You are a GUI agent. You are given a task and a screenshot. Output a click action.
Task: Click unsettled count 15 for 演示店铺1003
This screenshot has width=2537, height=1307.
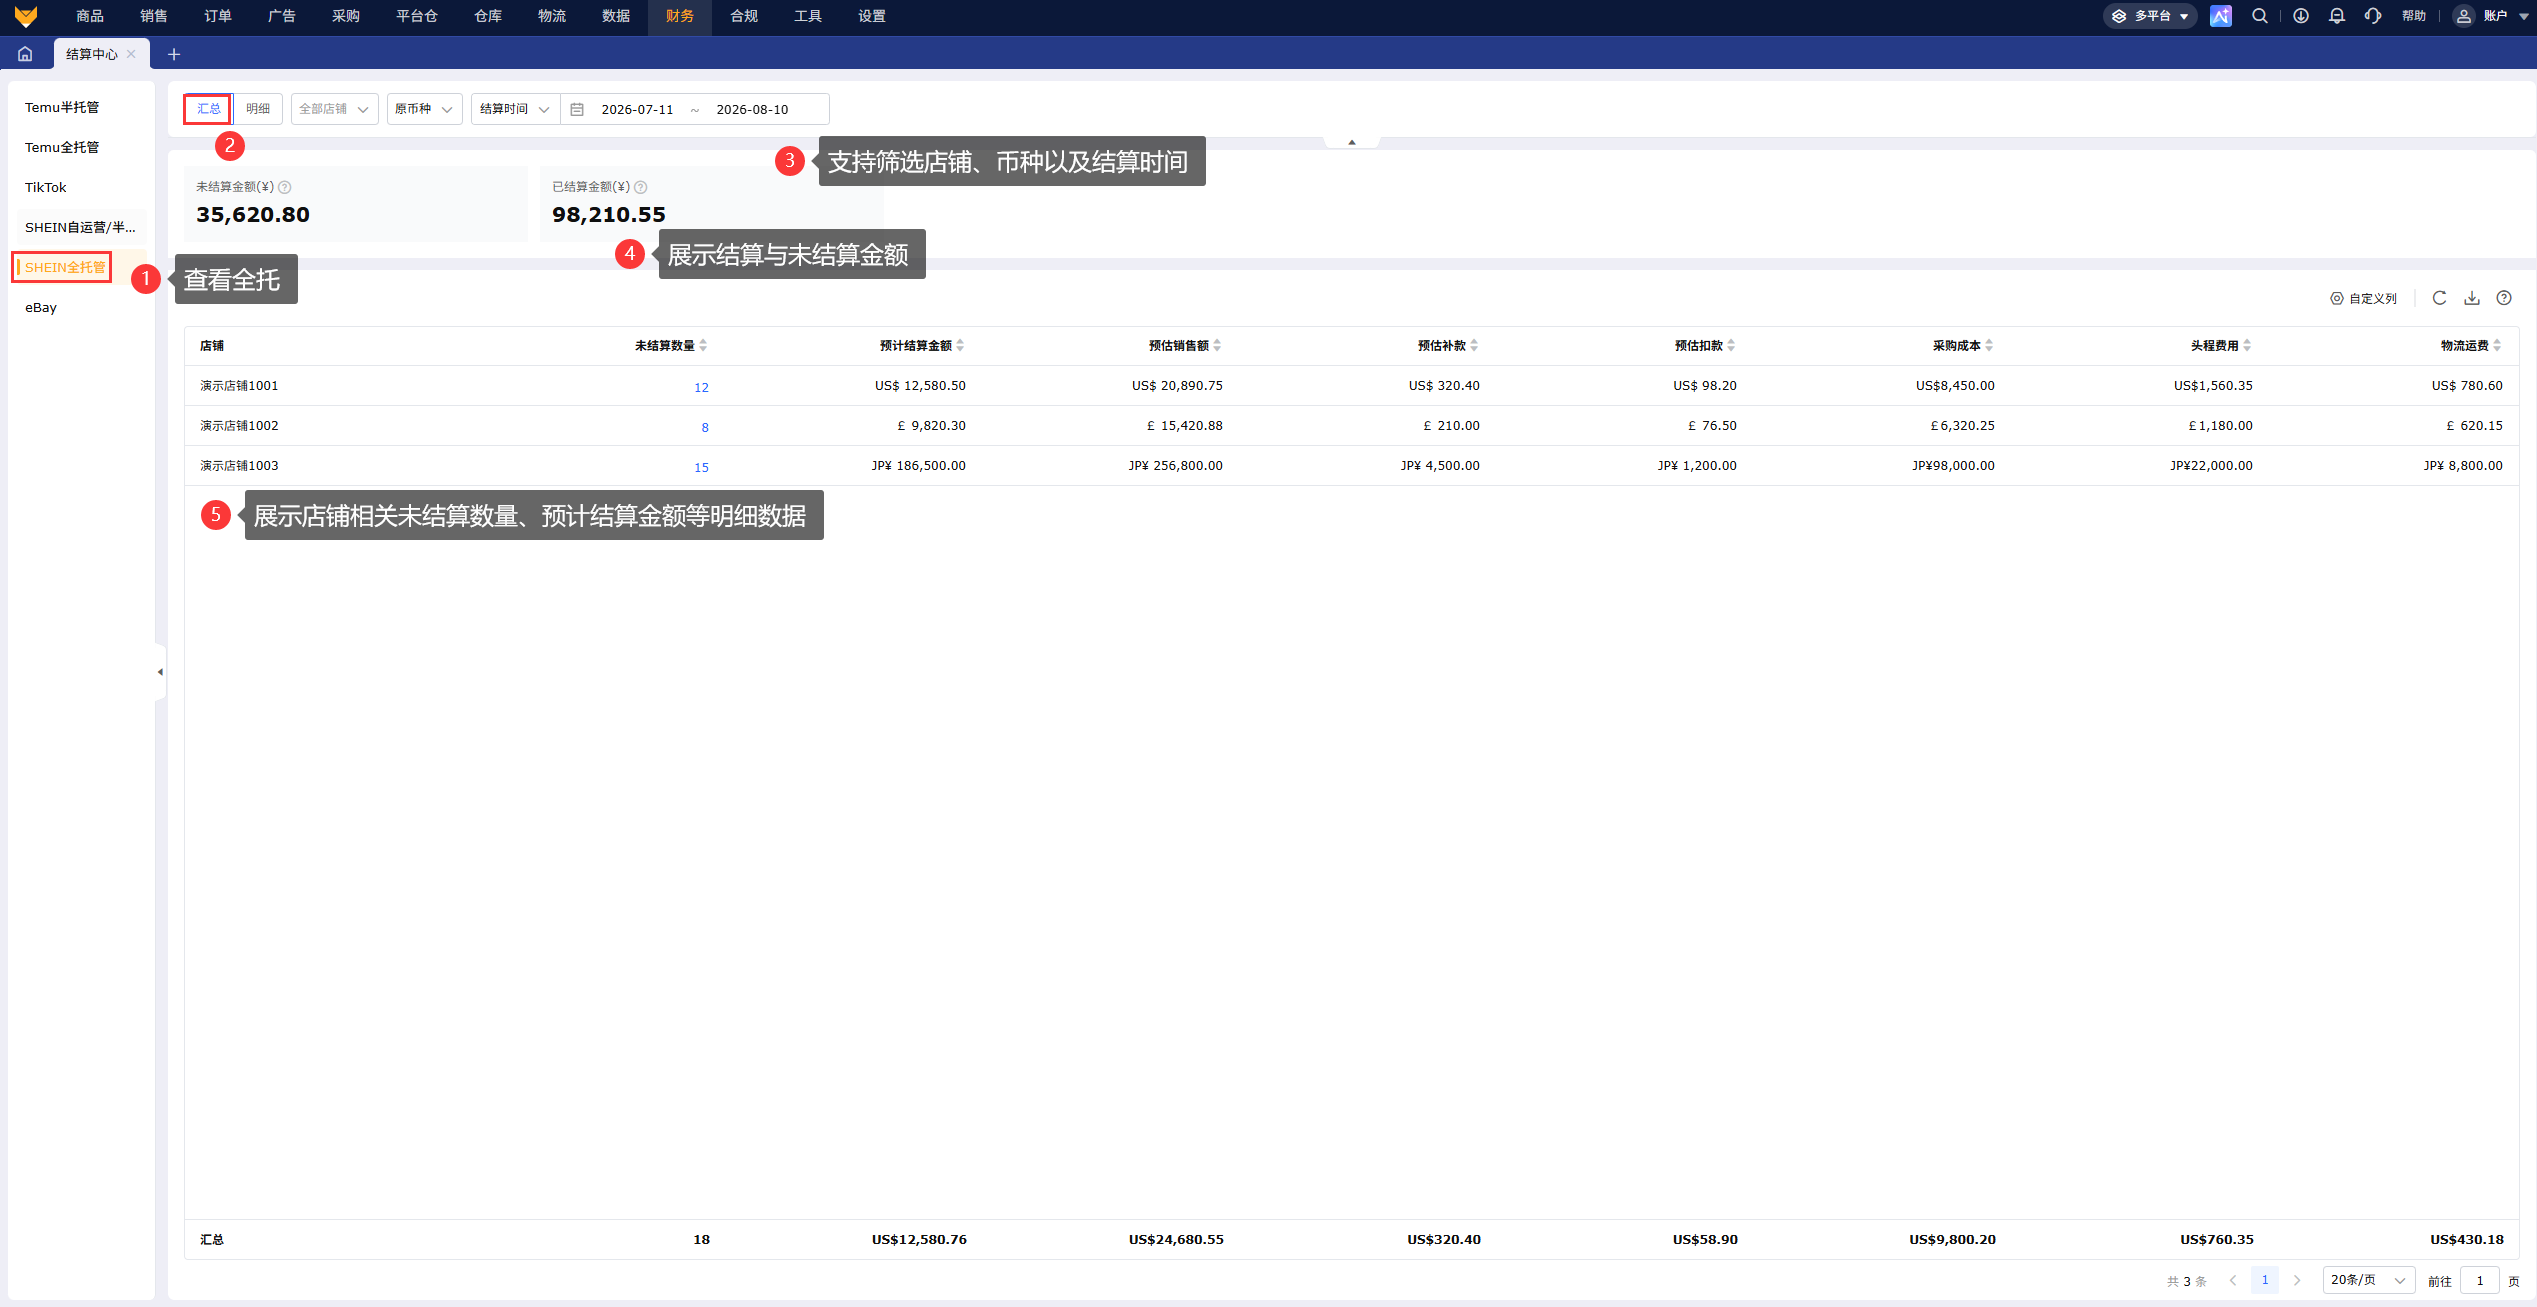[701, 467]
